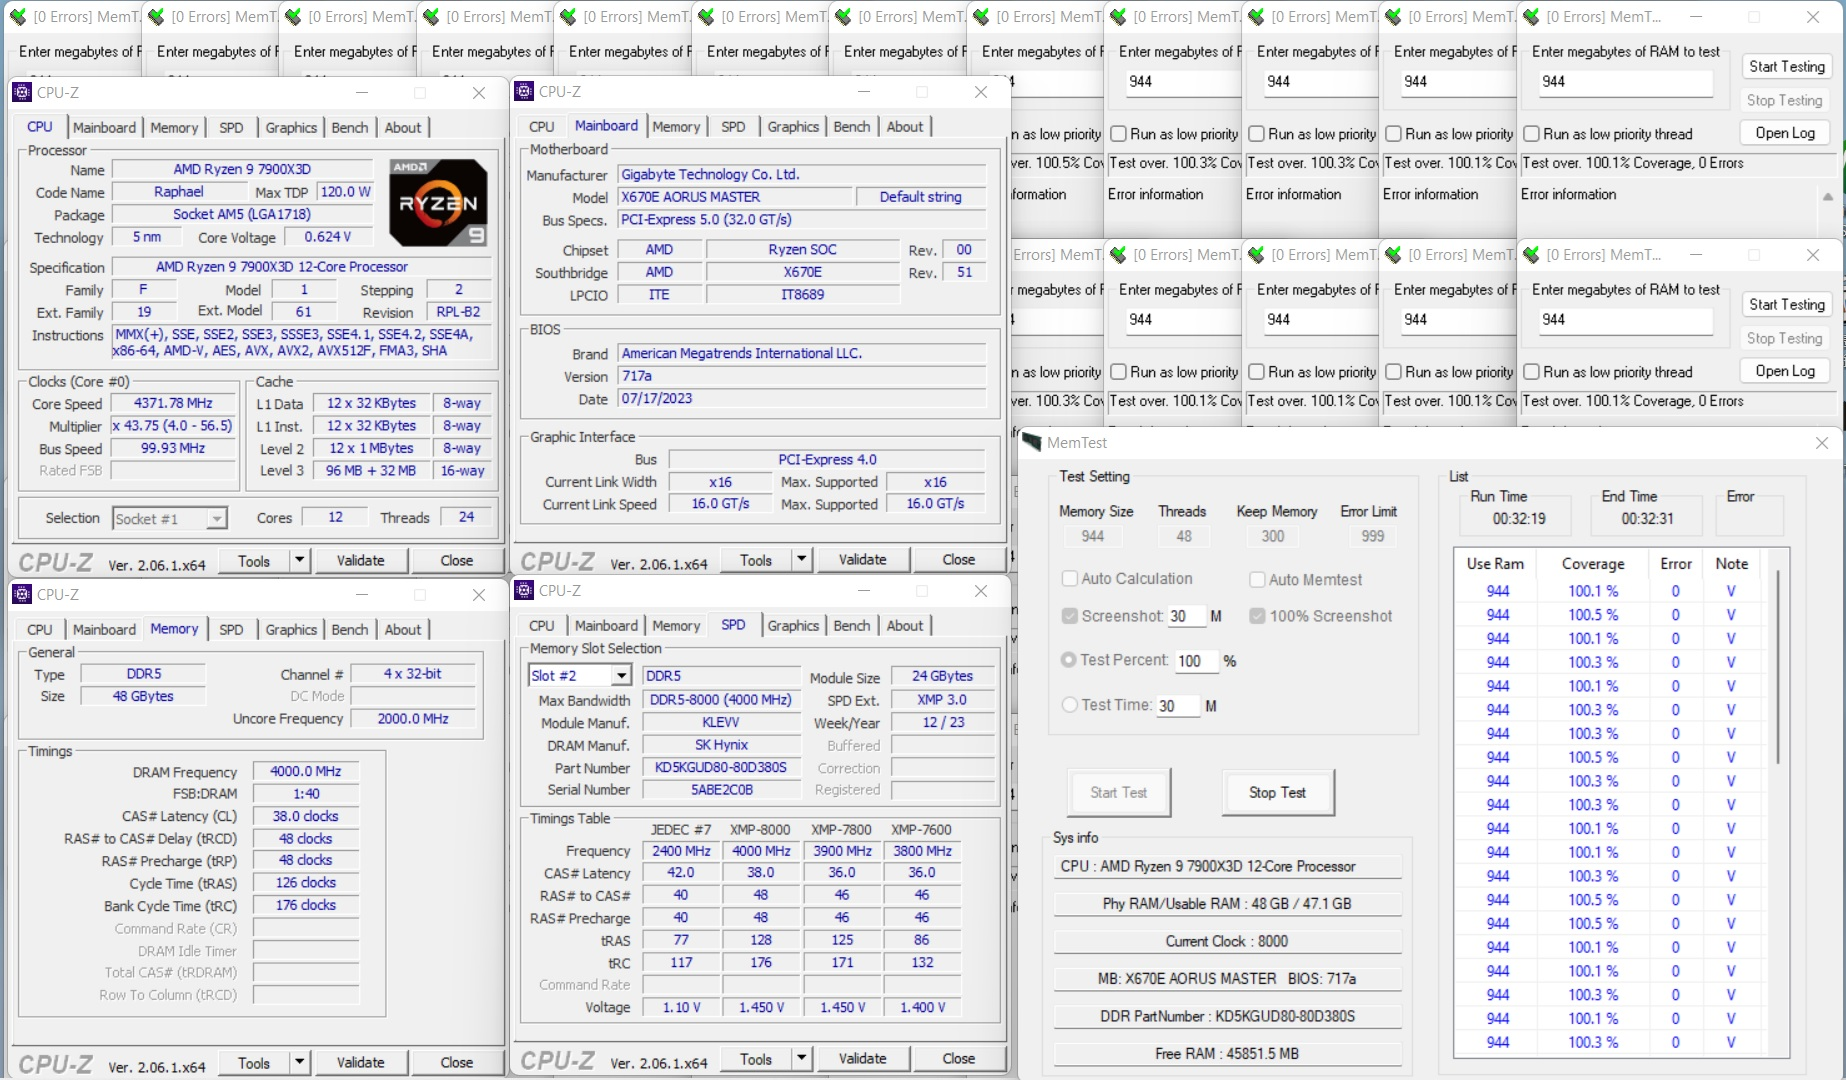Click megabytes field showing 944 in second-row rightmost MemTest
This screenshot has width=1846, height=1080.
pyautogui.click(x=1626, y=320)
